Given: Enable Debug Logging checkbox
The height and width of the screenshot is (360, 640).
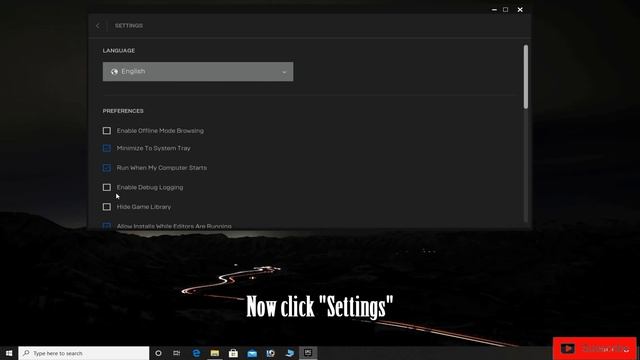Looking at the screenshot, I should (x=107, y=187).
